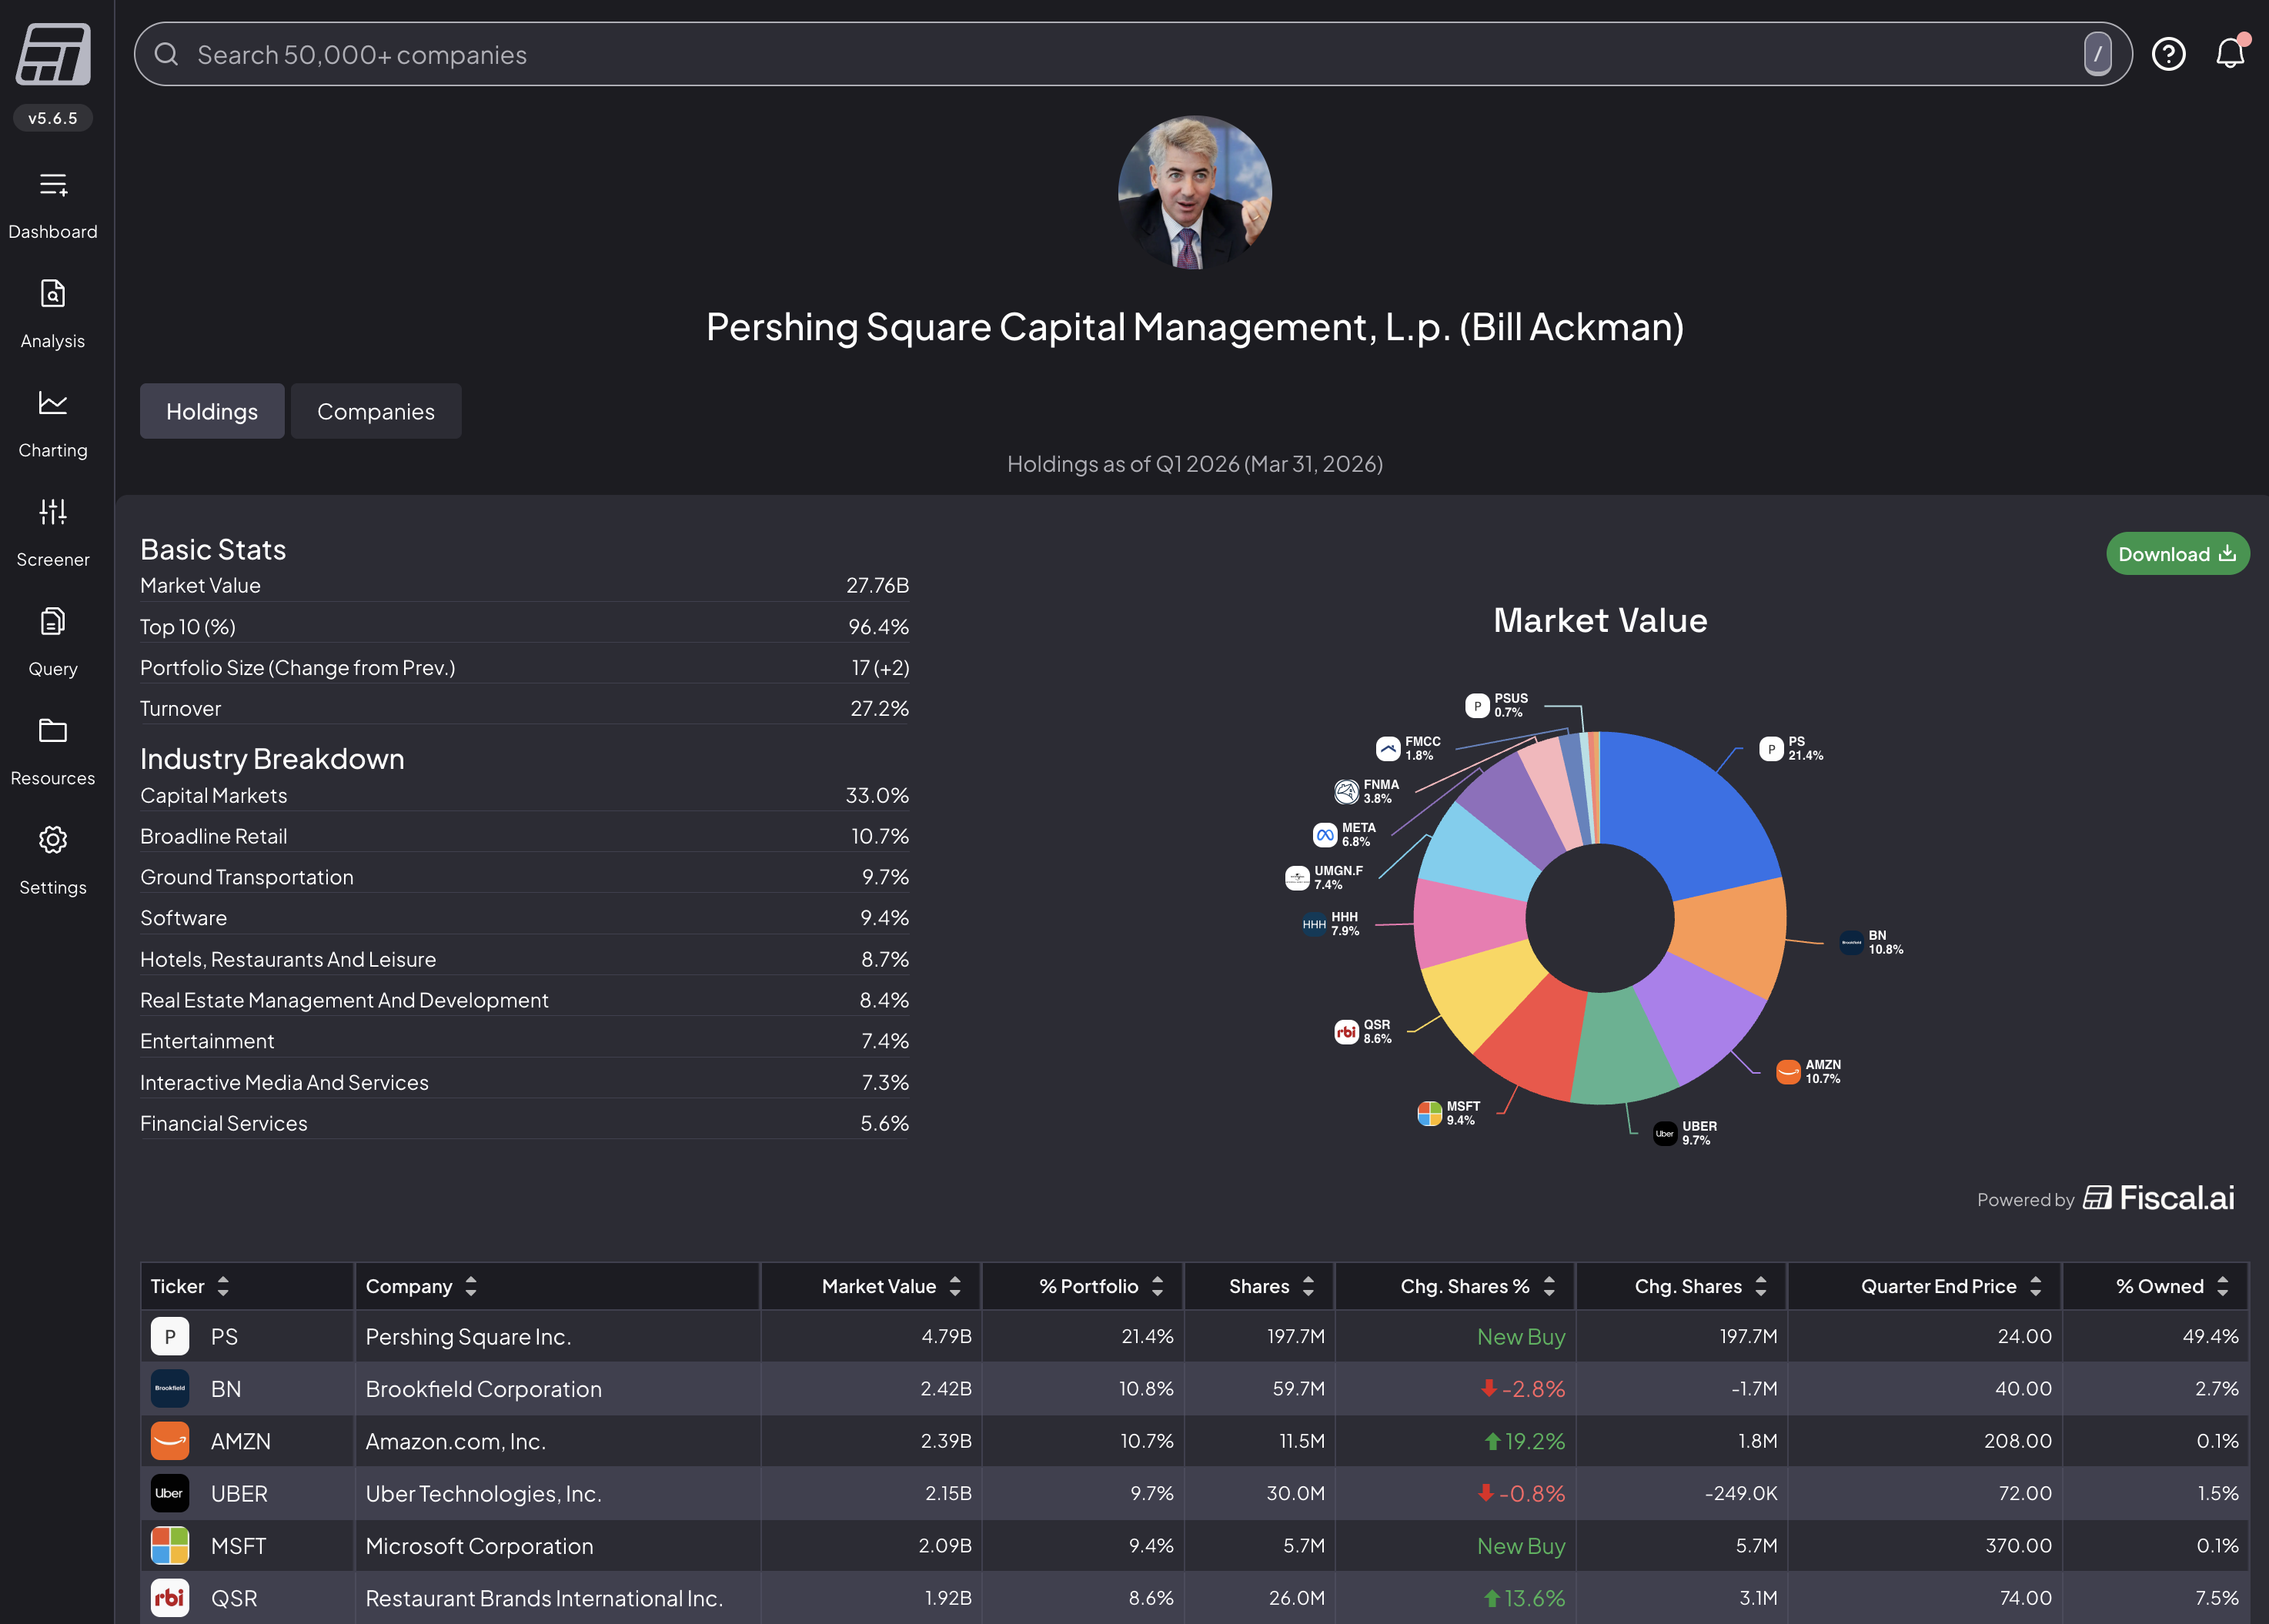Click the Capital Markets industry row
Image resolution: width=2269 pixels, height=1624 pixels.
point(524,795)
